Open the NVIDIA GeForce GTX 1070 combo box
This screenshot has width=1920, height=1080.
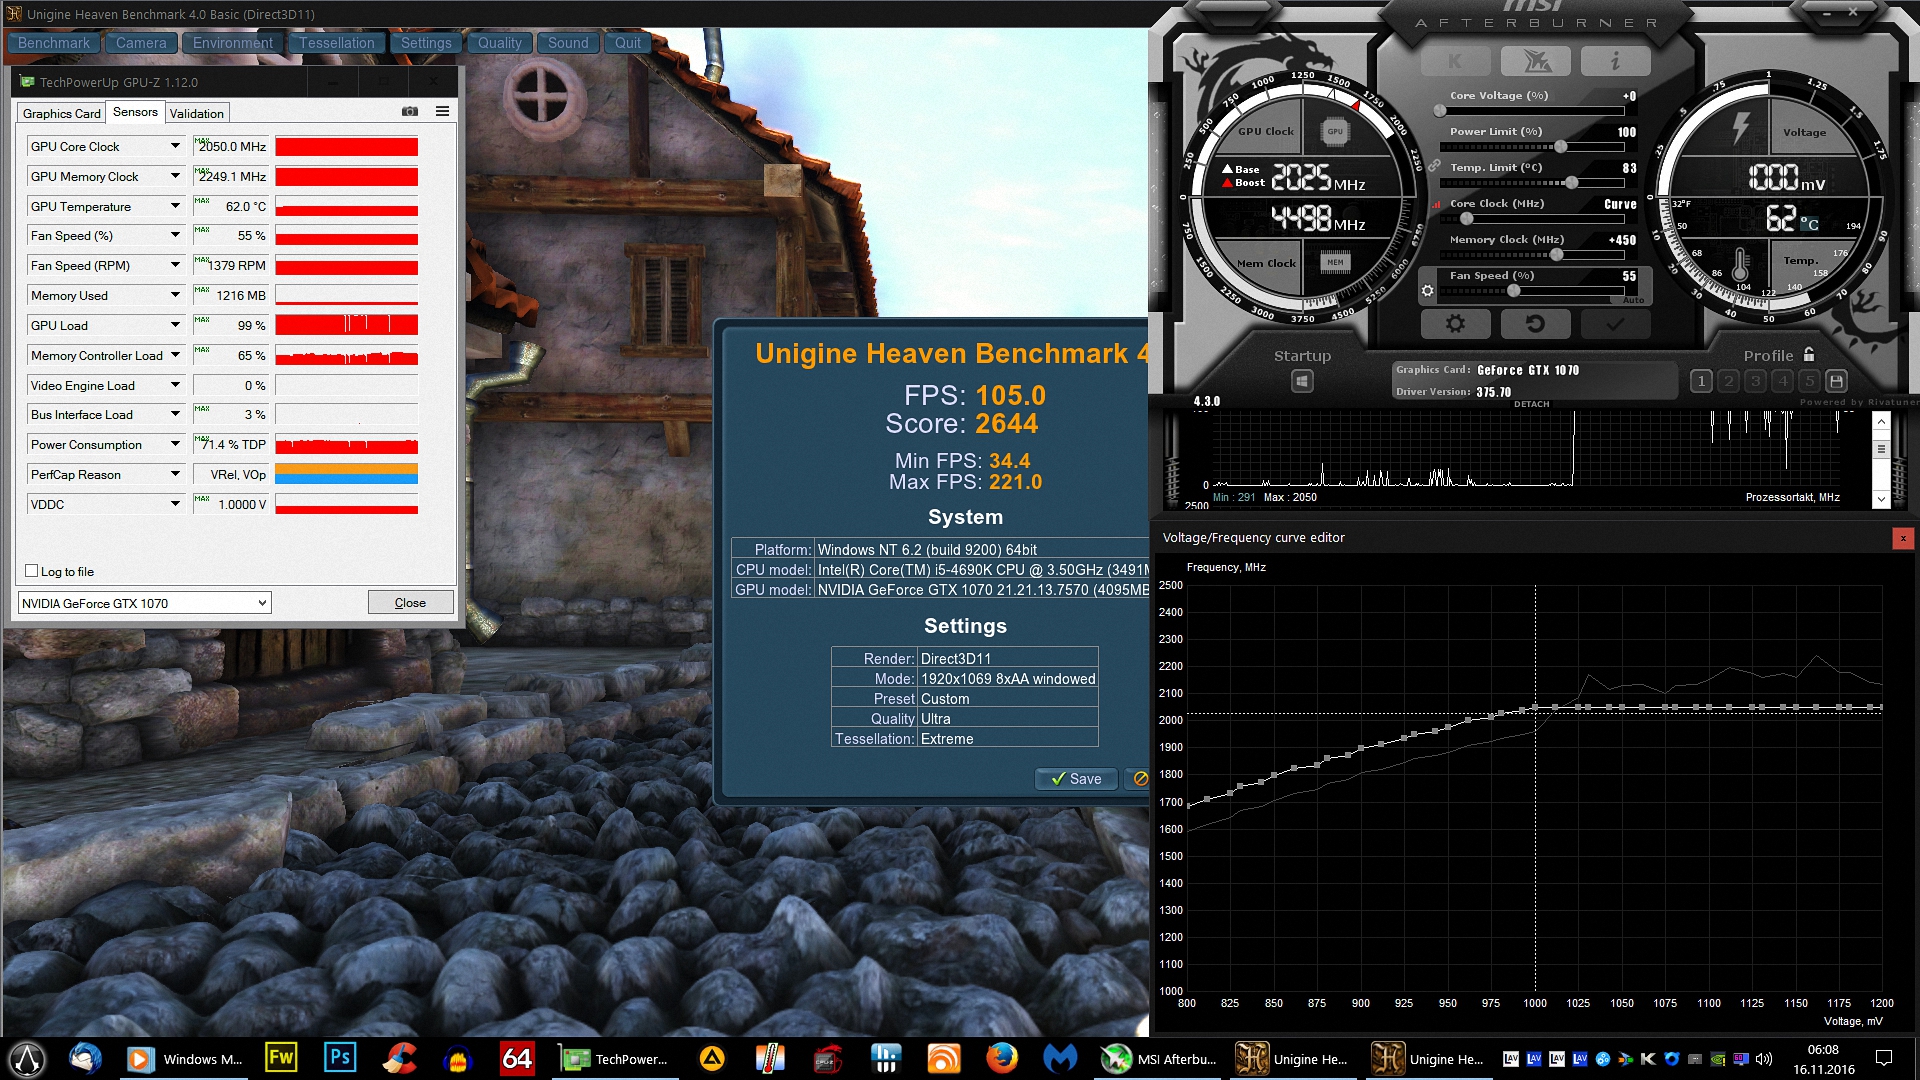click(x=145, y=603)
